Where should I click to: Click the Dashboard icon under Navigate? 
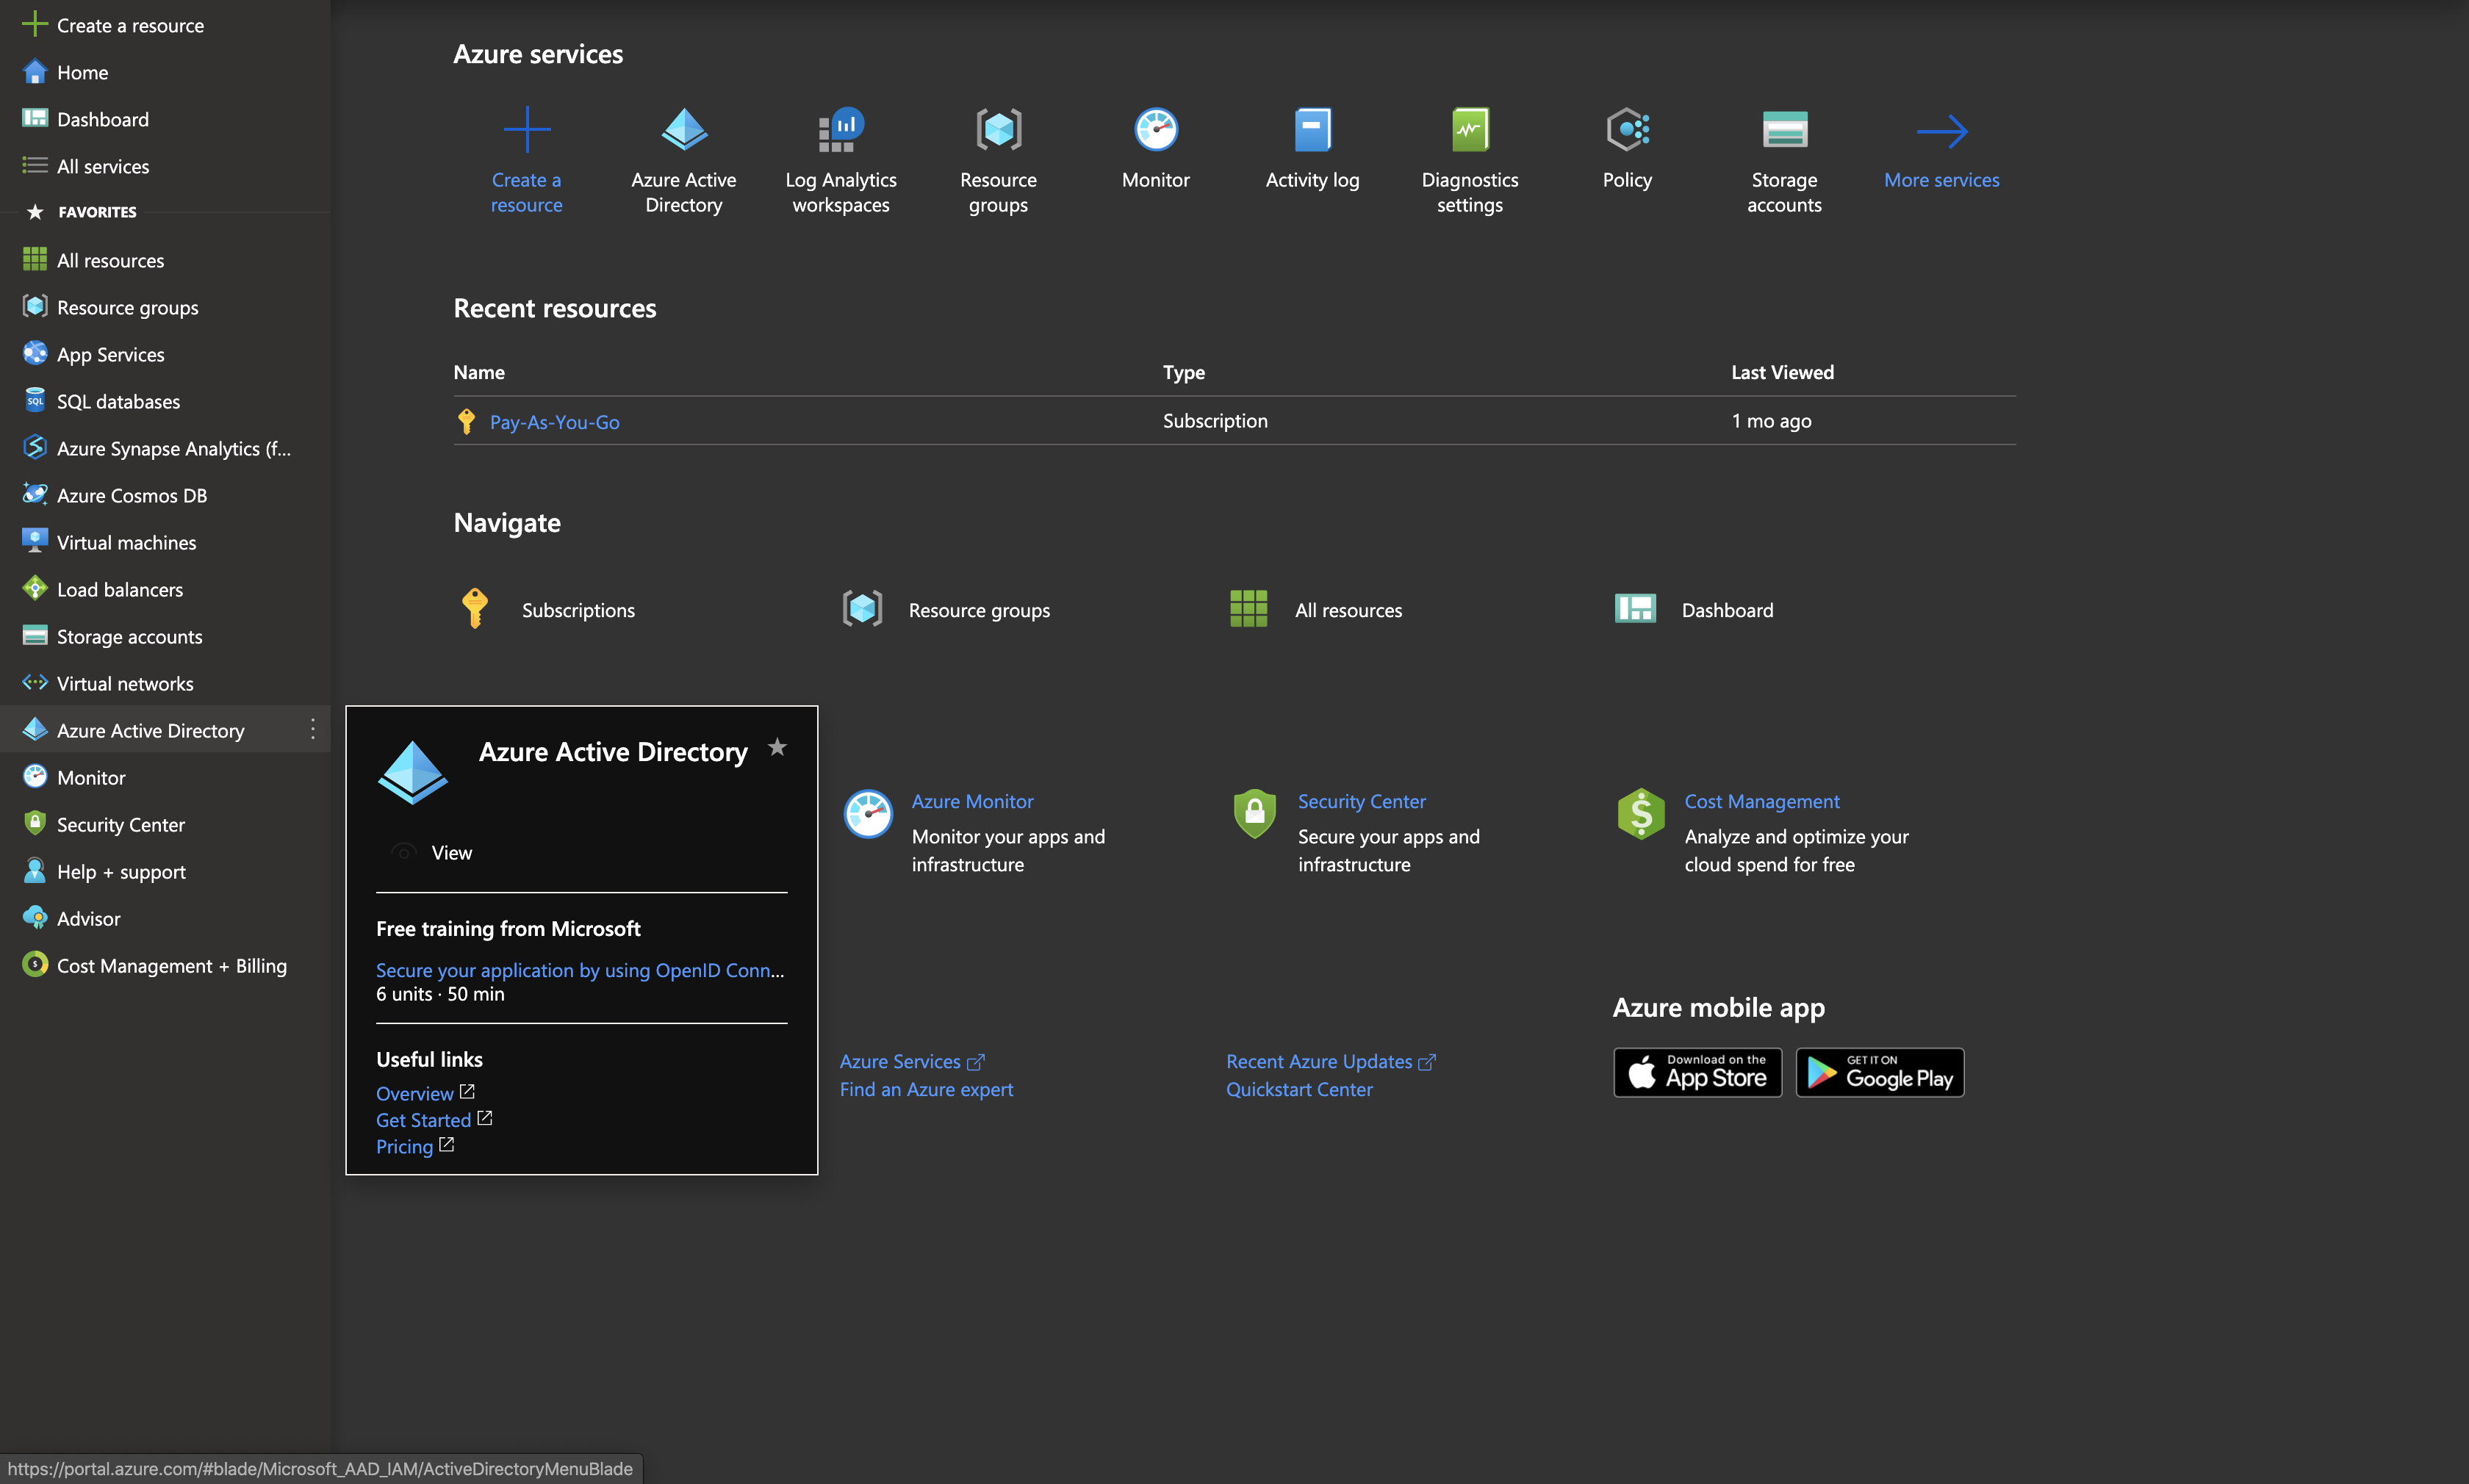[x=1635, y=609]
